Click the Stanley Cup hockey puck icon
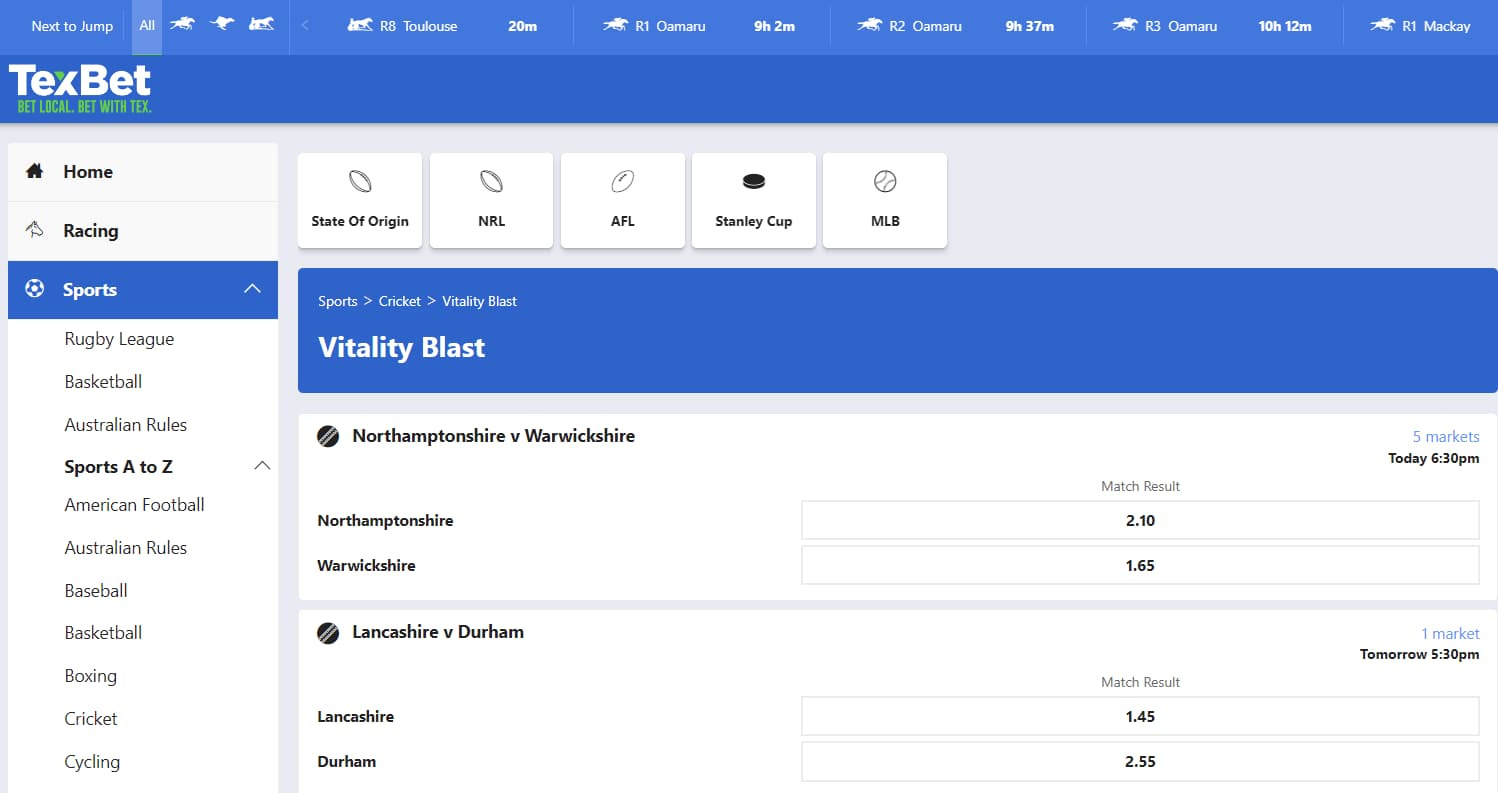Screen dimensions: 1498x793 click(753, 182)
